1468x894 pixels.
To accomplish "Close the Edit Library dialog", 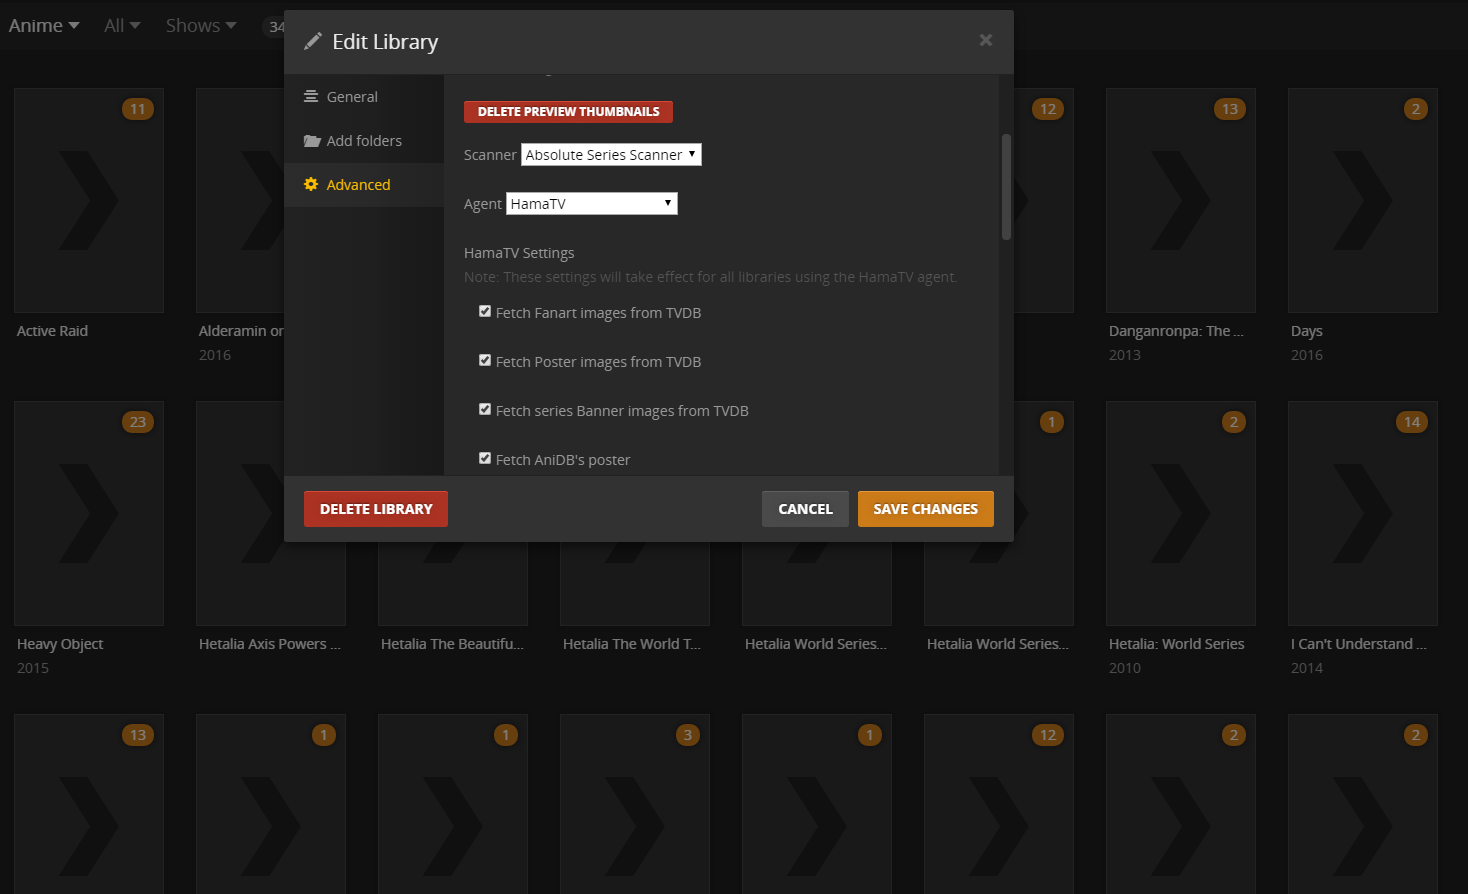I will [x=986, y=40].
